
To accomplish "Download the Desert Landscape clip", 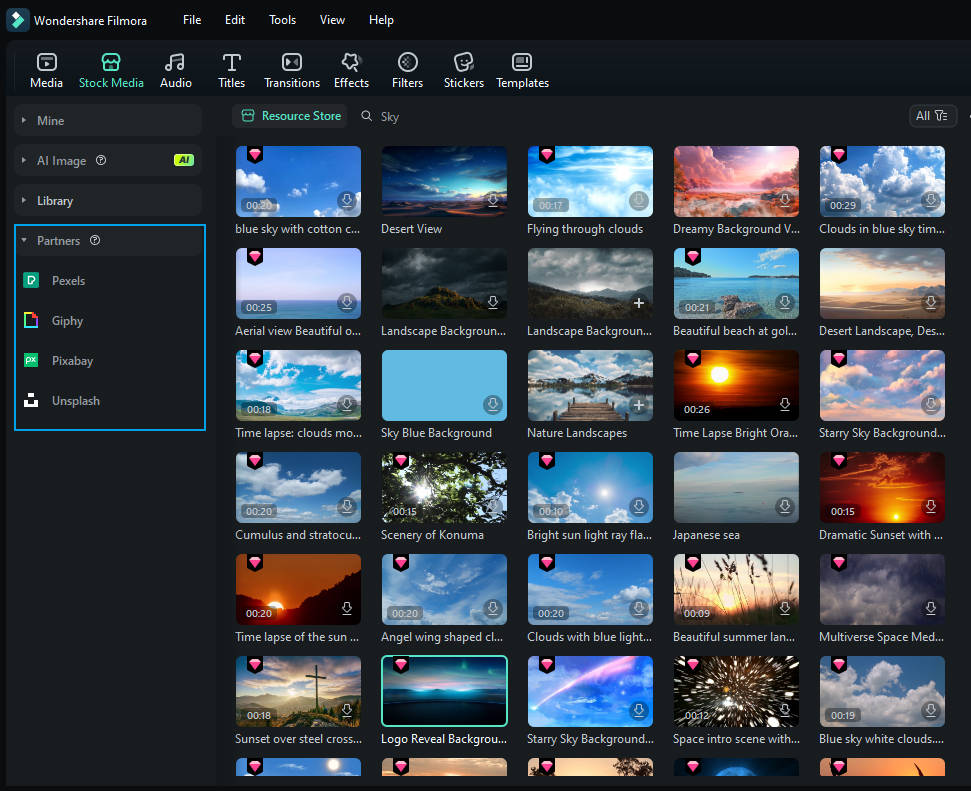I will click(x=930, y=302).
